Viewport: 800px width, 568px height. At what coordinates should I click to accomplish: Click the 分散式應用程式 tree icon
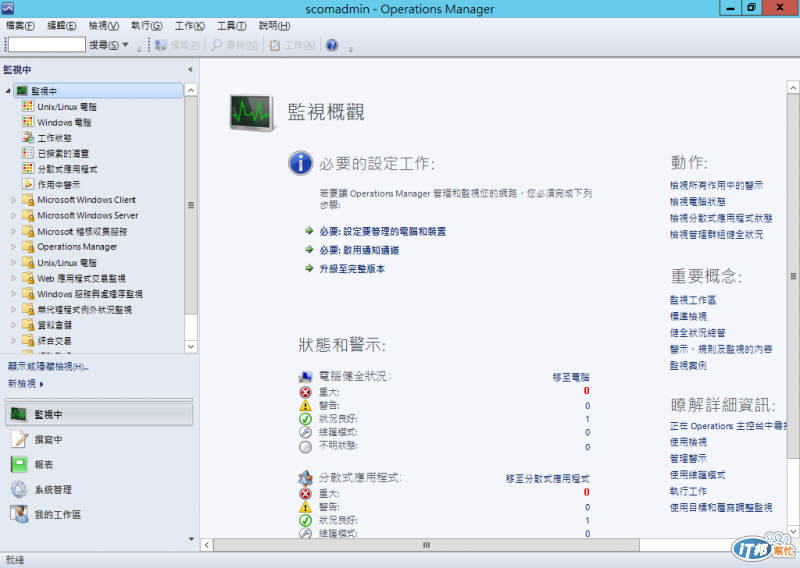point(28,168)
